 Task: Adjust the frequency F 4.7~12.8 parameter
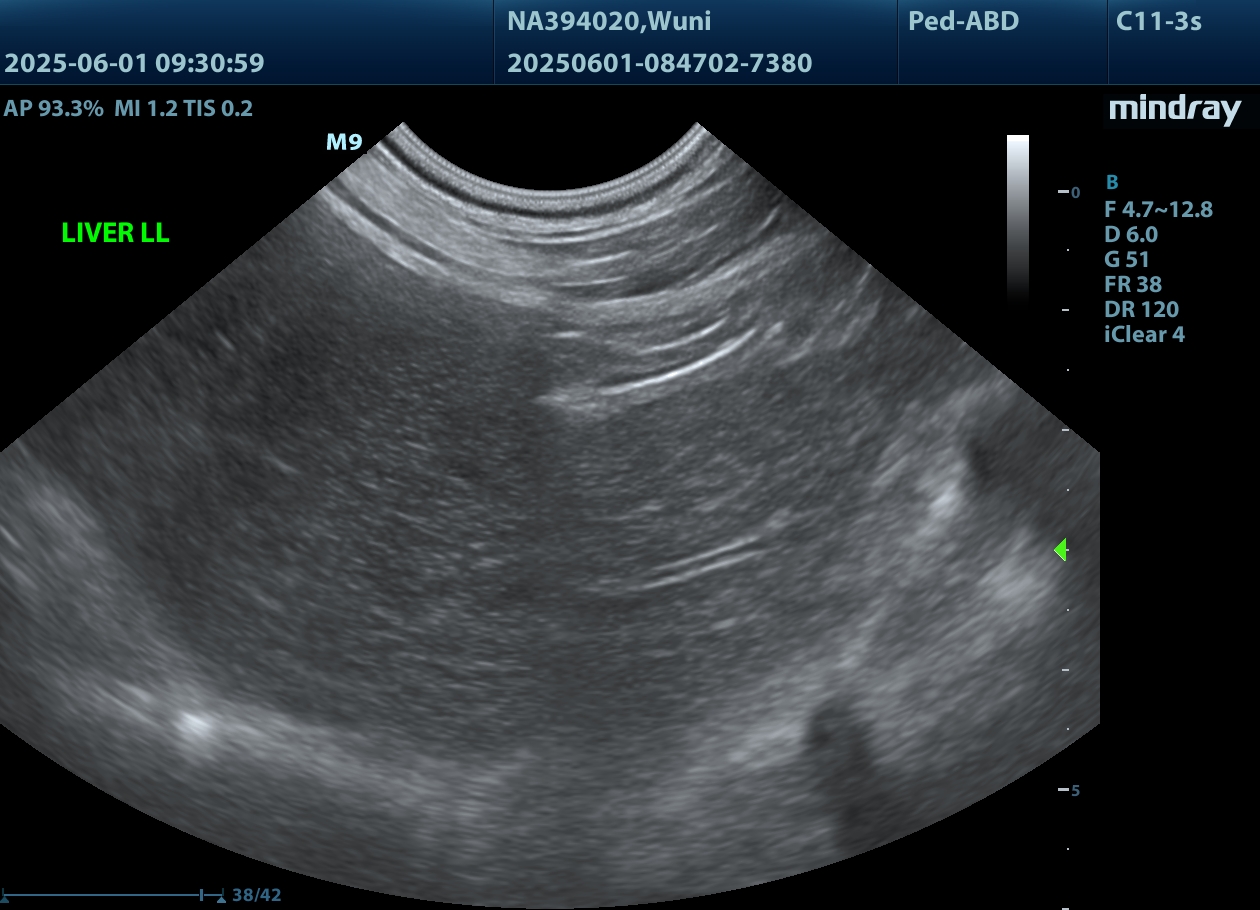tap(1158, 209)
